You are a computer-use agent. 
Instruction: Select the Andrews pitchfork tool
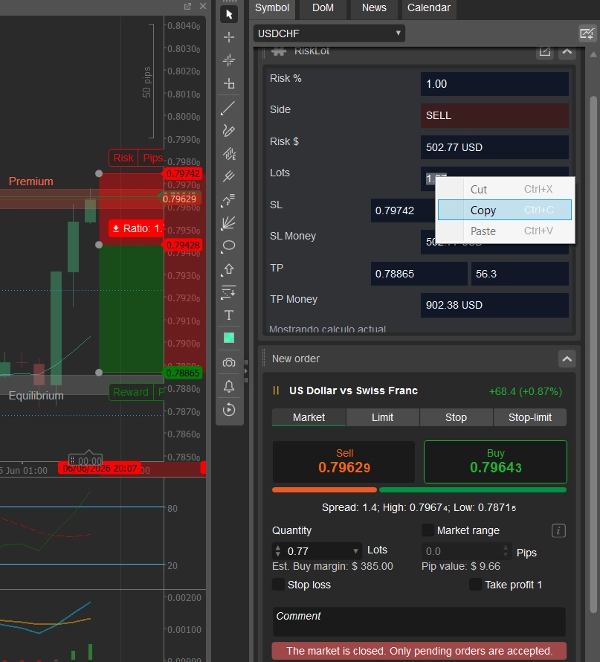pyautogui.click(x=229, y=176)
